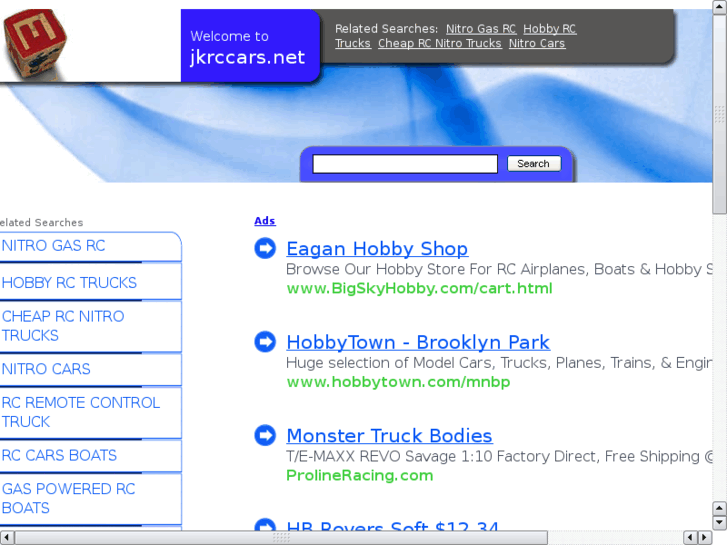Click the jkrccars.net welcome title

(x=248, y=57)
